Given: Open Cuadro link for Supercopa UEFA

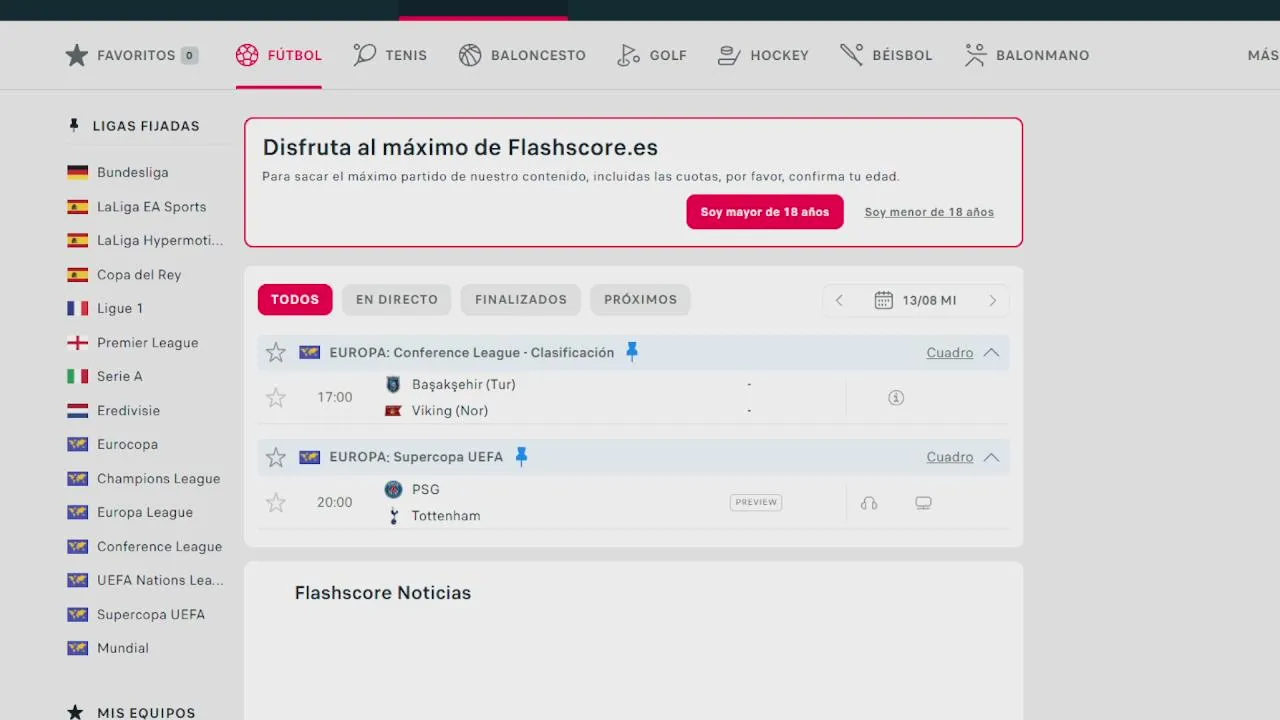Looking at the screenshot, I should tap(949, 457).
